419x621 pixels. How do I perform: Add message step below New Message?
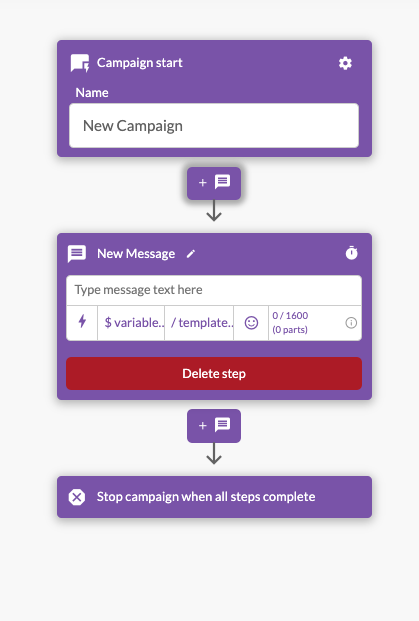click(x=214, y=425)
